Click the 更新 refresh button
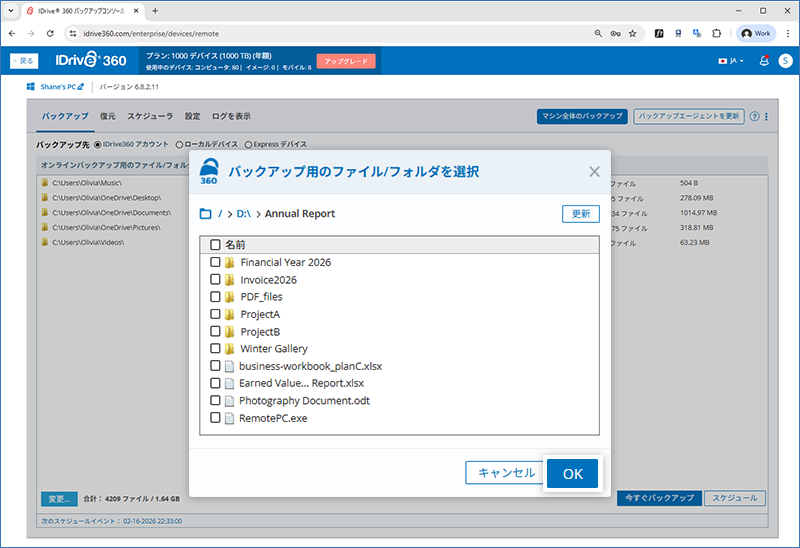 pyautogui.click(x=580, y=214)
